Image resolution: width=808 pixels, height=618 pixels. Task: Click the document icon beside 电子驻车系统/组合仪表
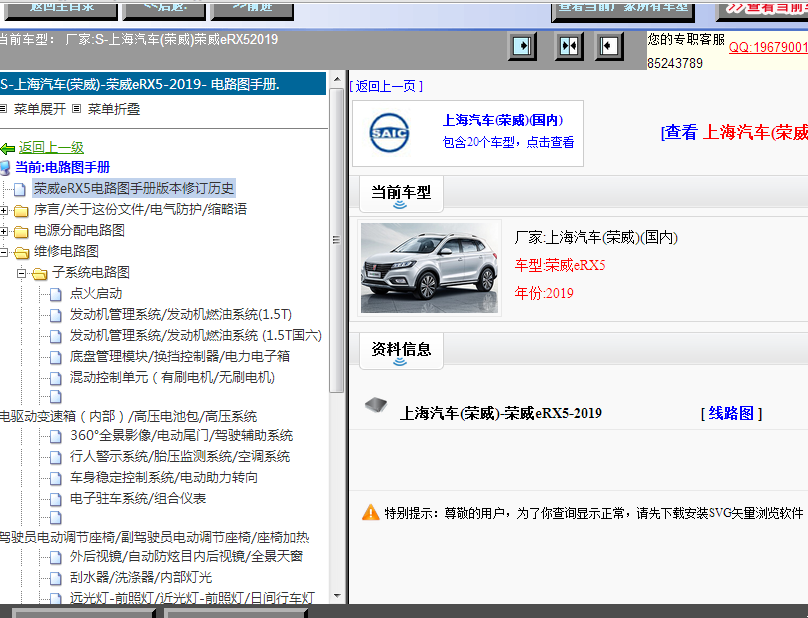[55, 499]
